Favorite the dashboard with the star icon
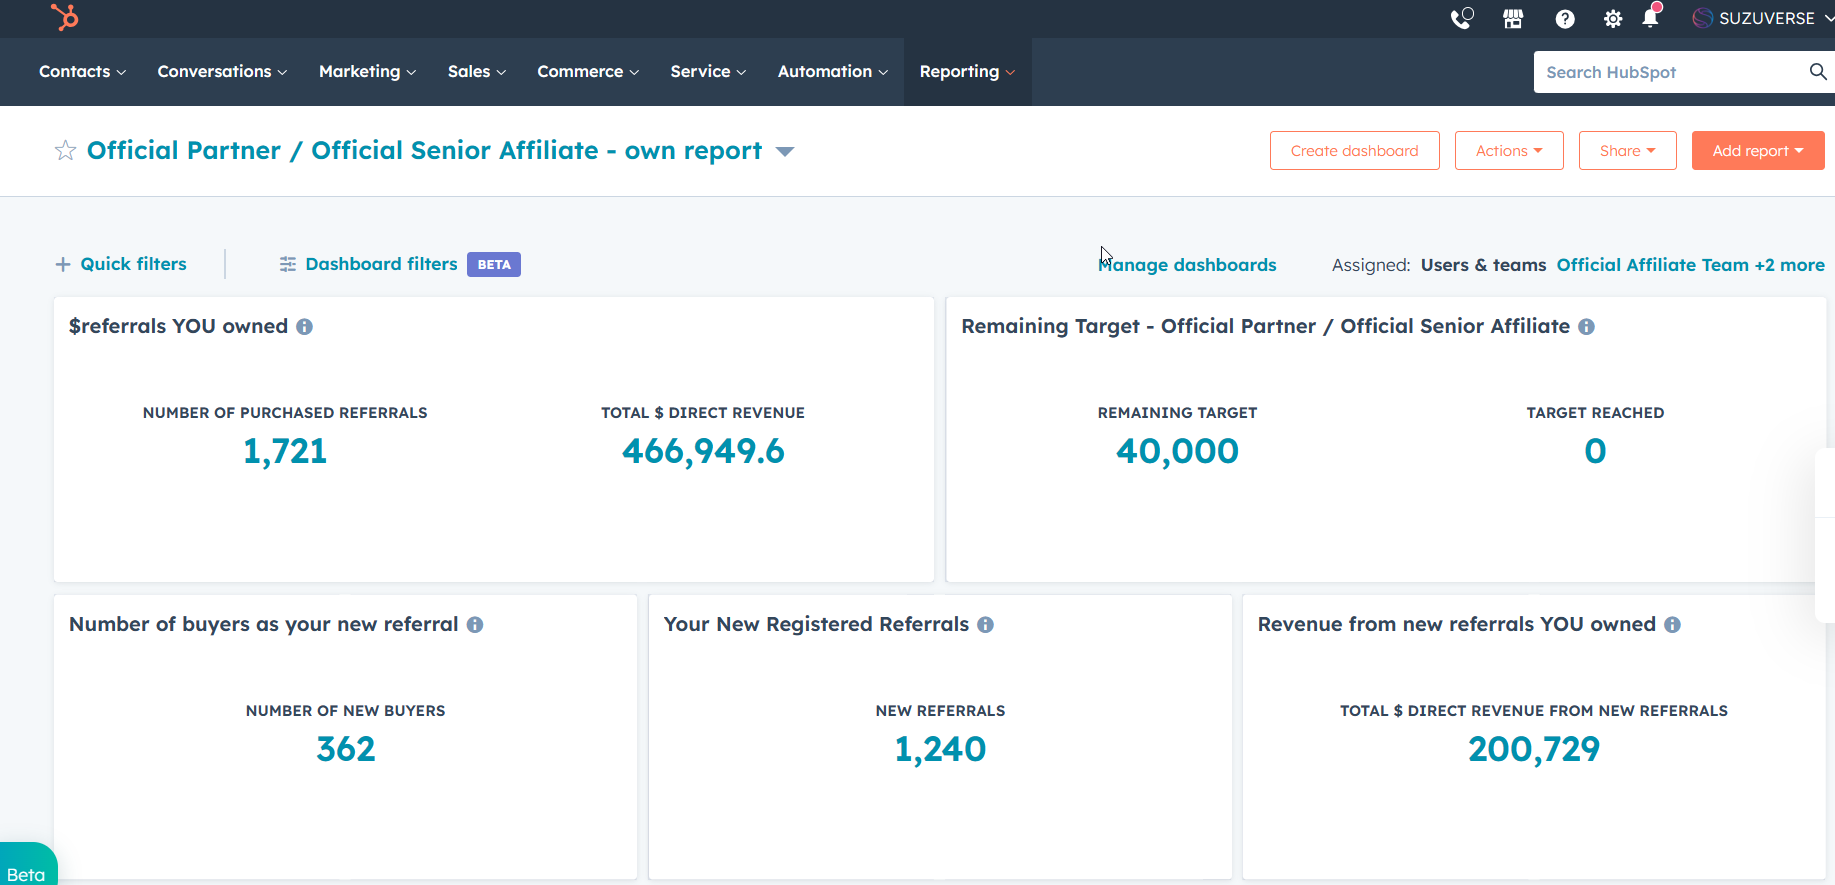 click(65, 151)
